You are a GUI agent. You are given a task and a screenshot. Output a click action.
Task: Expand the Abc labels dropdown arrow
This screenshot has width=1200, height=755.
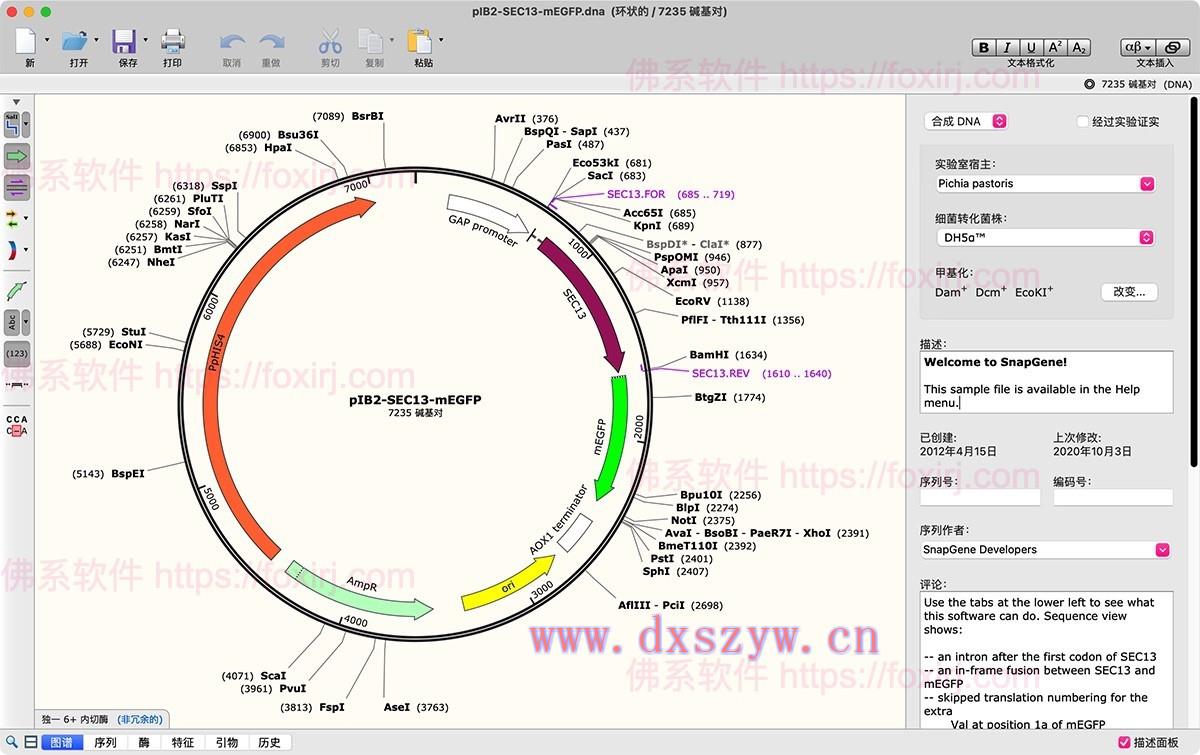[26, 322]
